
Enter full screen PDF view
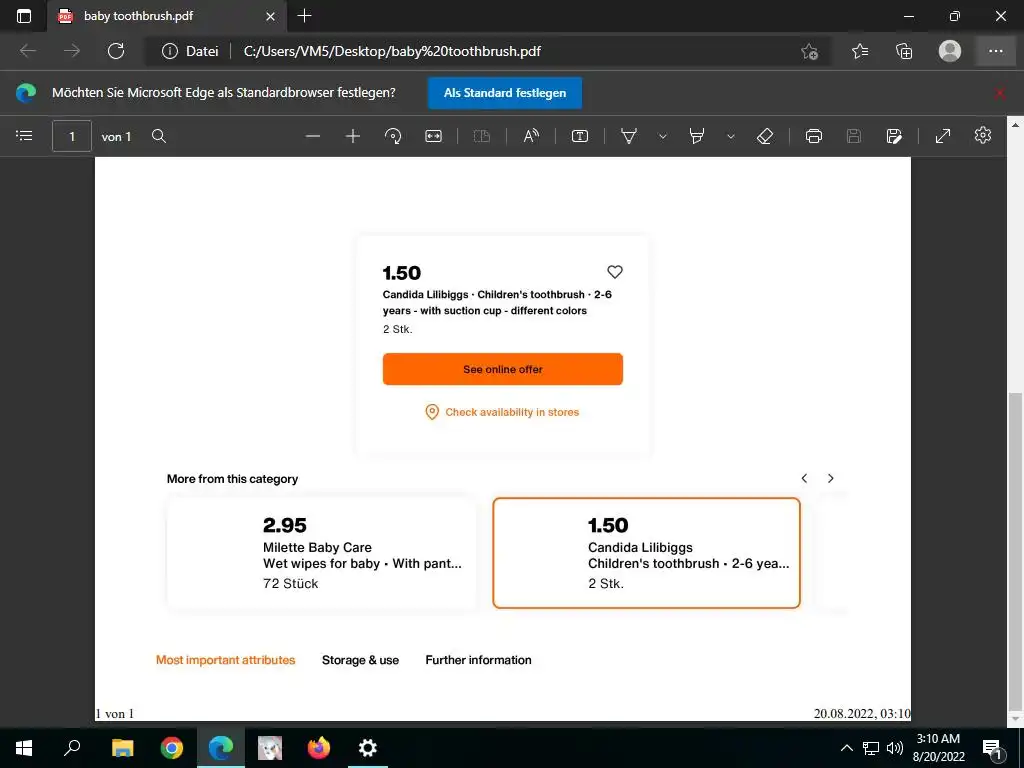click(x=942, y=136)
